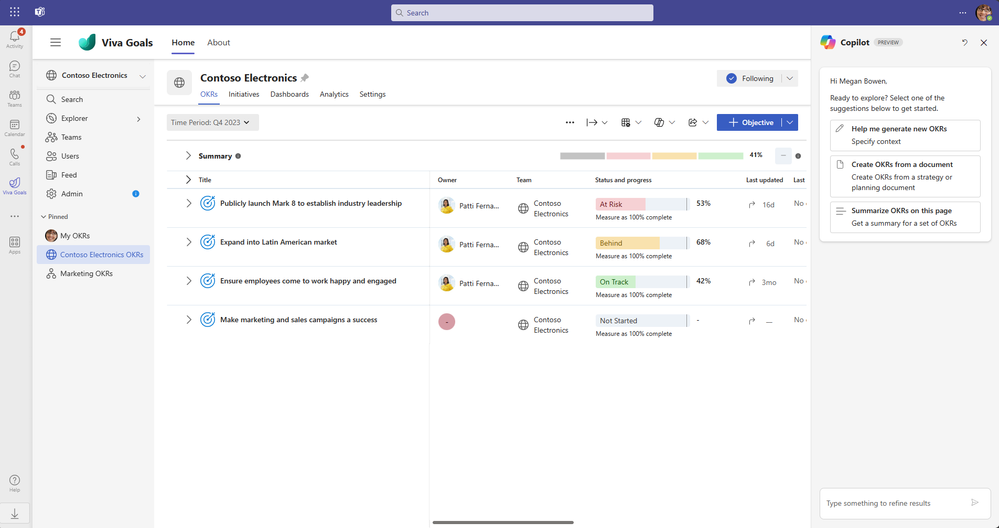The width and height of the screenshot is (999, 528).
Task: Open My OKRs pinned item
Action: [94, 236]
